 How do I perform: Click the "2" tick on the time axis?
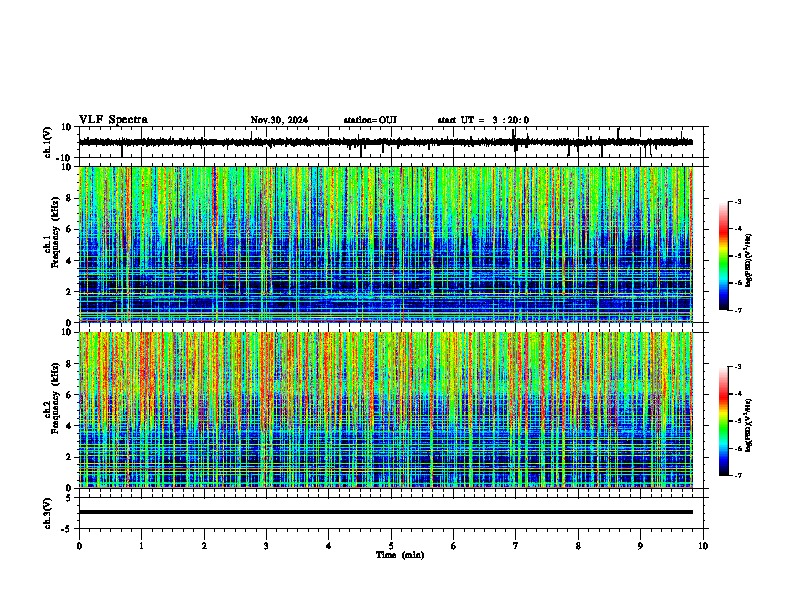coord(204,546)
